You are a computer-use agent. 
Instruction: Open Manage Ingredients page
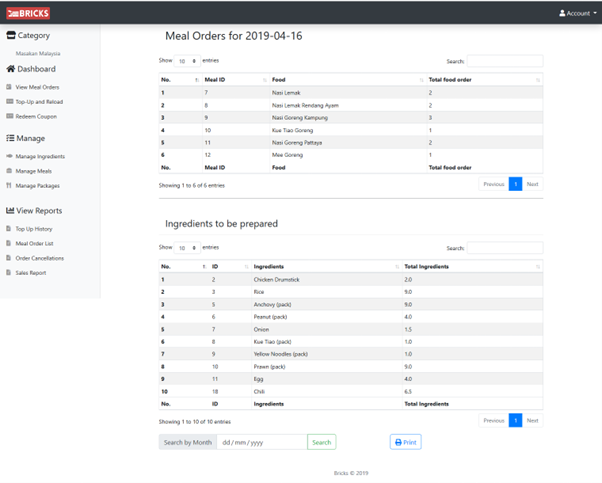click(40, 156)
